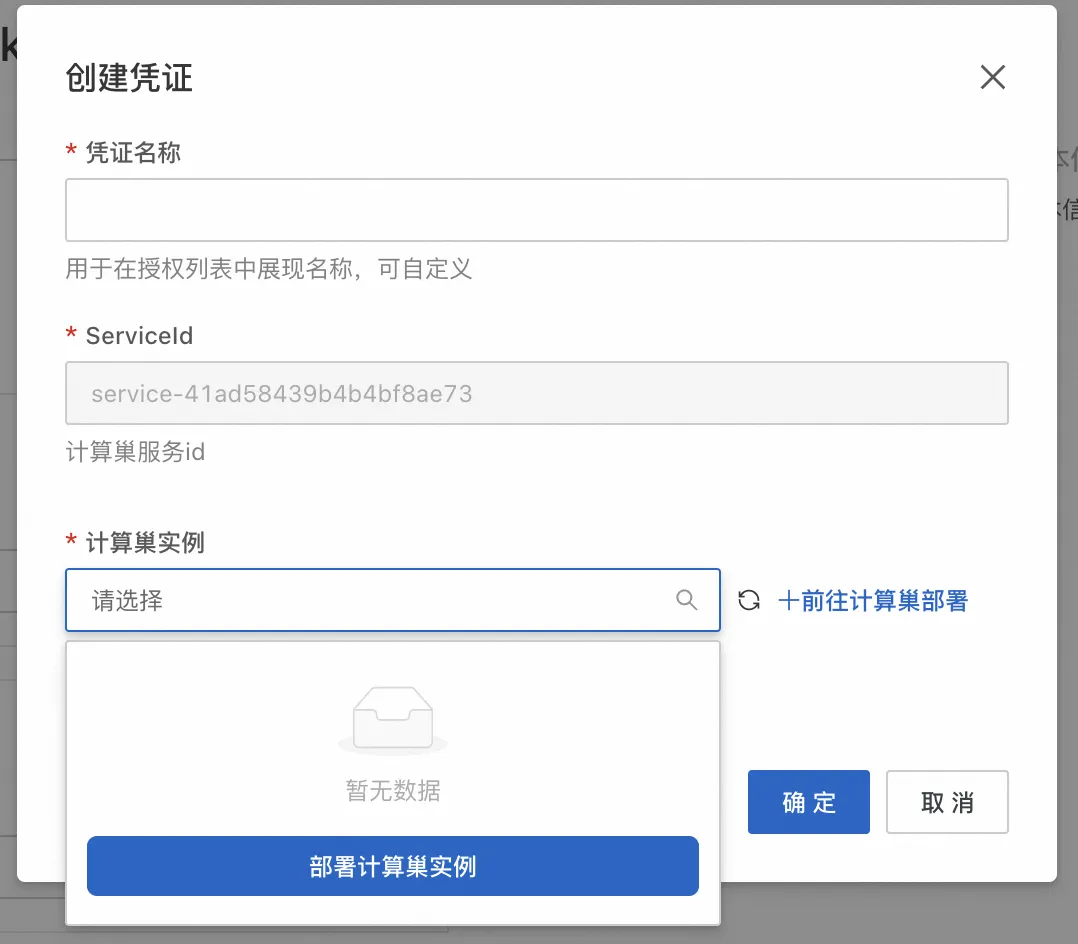This screenshot has height=944, width=1078.
Task: Follow the 前往计算巢部署 link
Action: point(883,601)
